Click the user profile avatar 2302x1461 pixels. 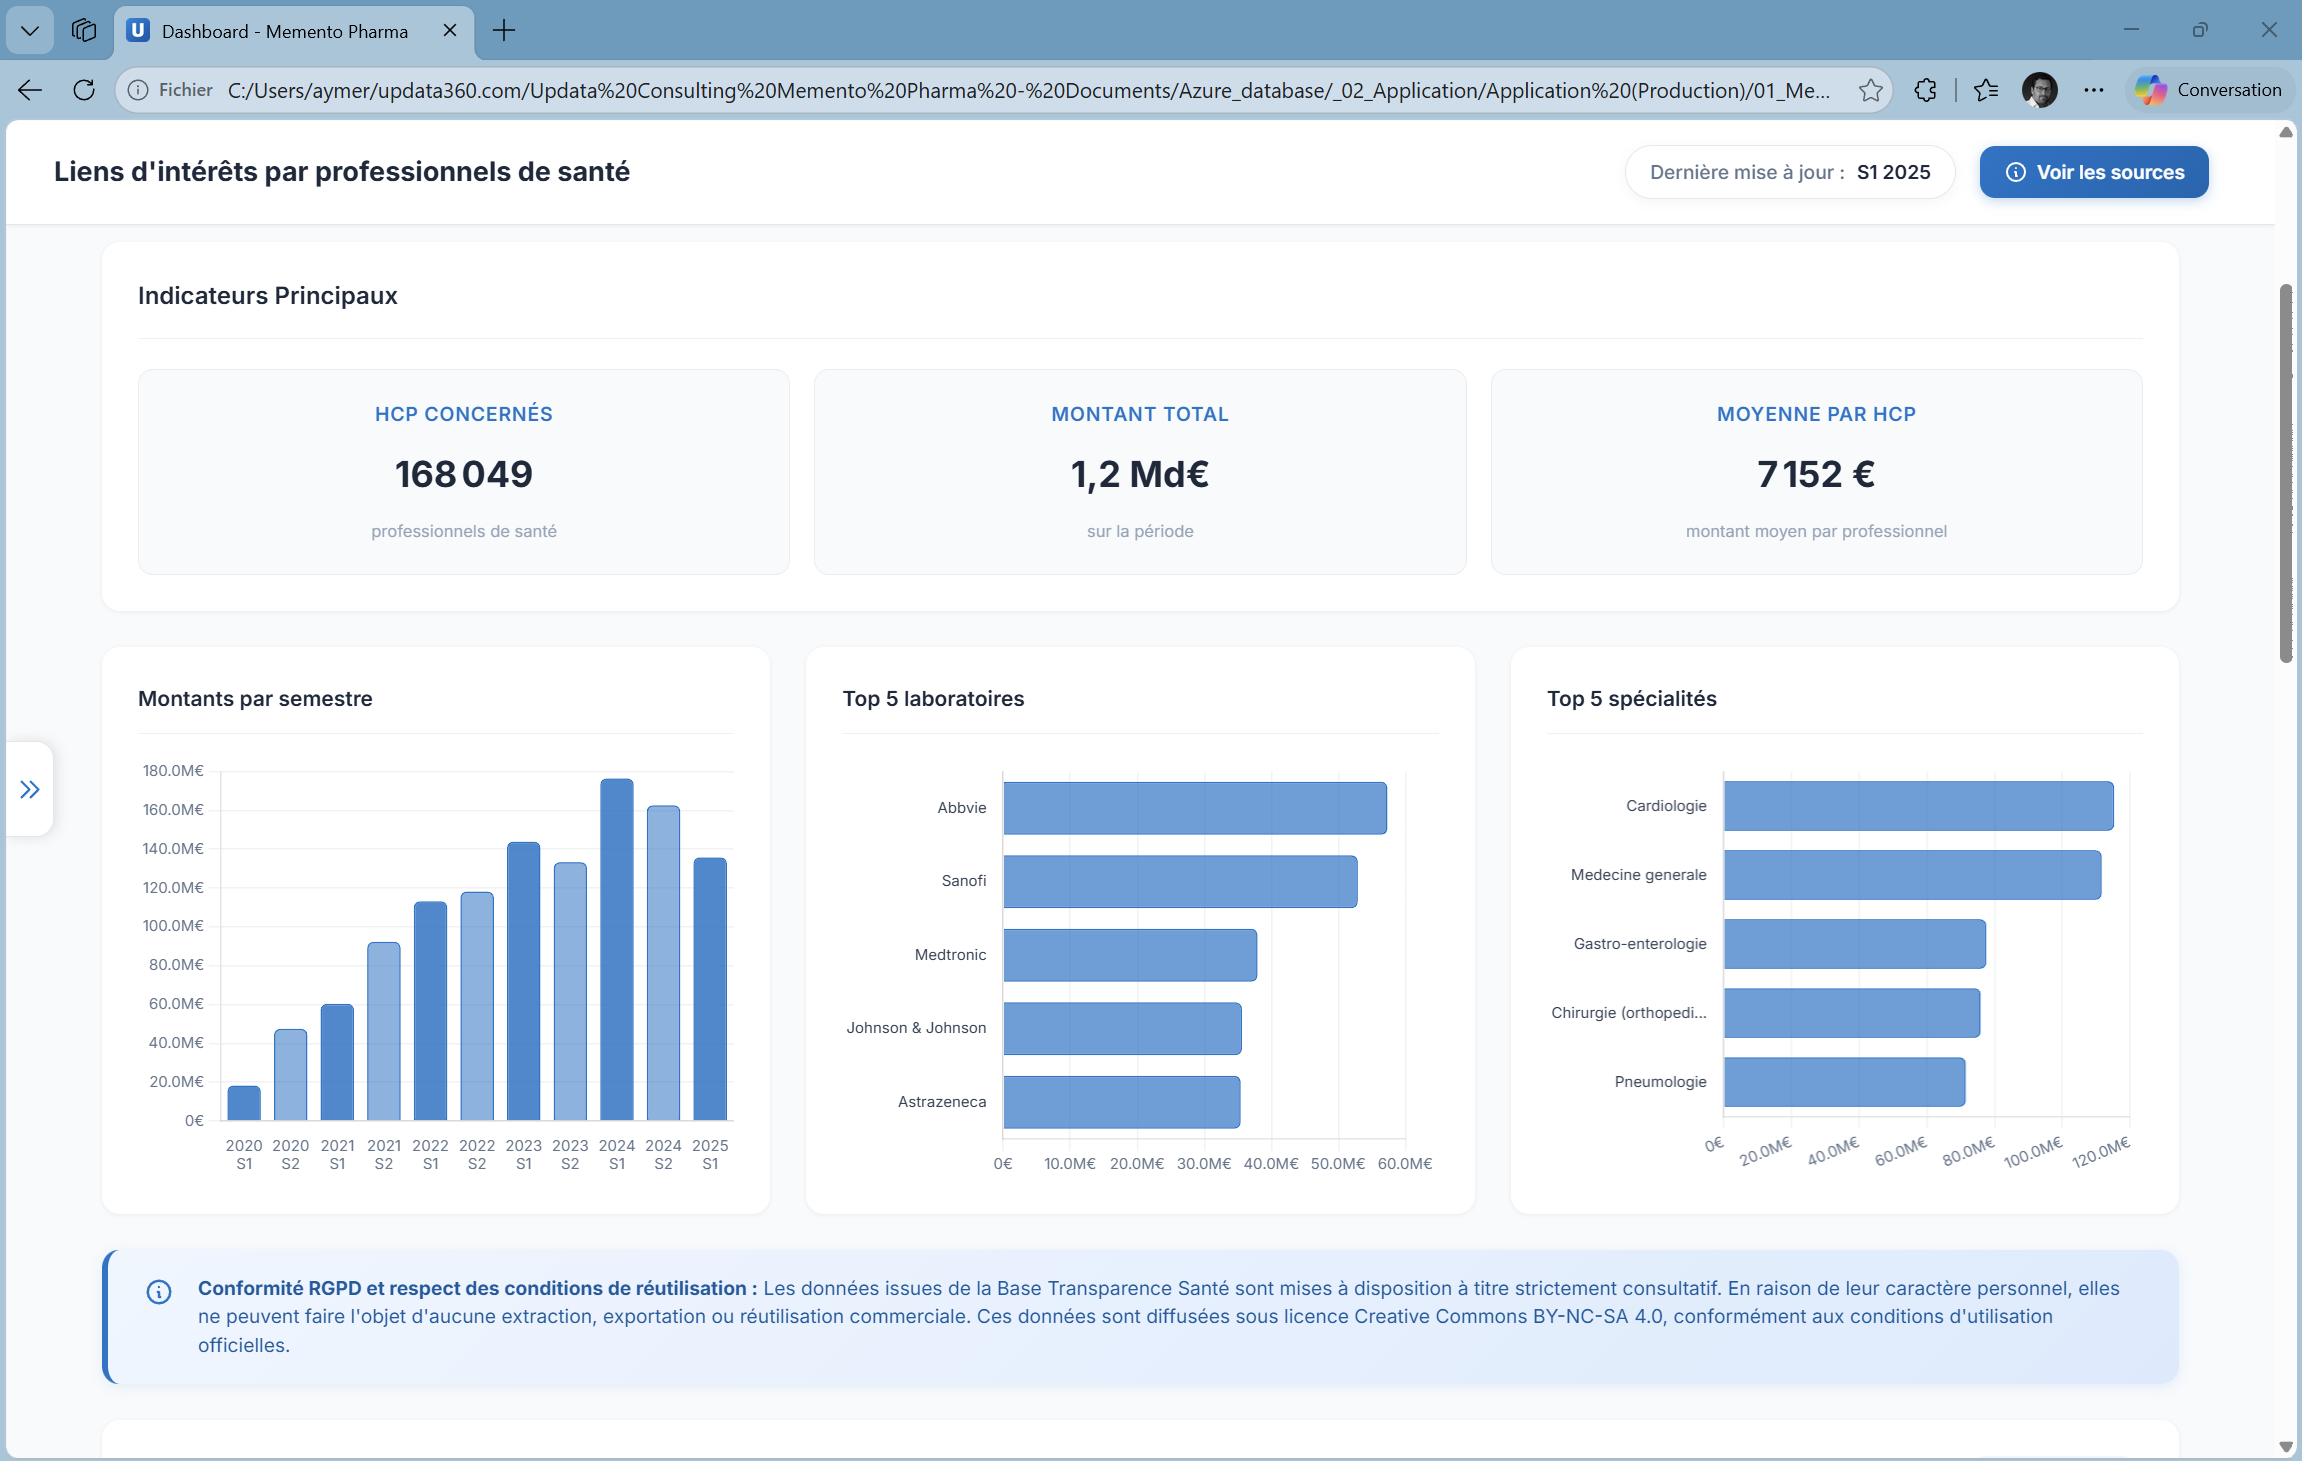(x=2039, y=90)
